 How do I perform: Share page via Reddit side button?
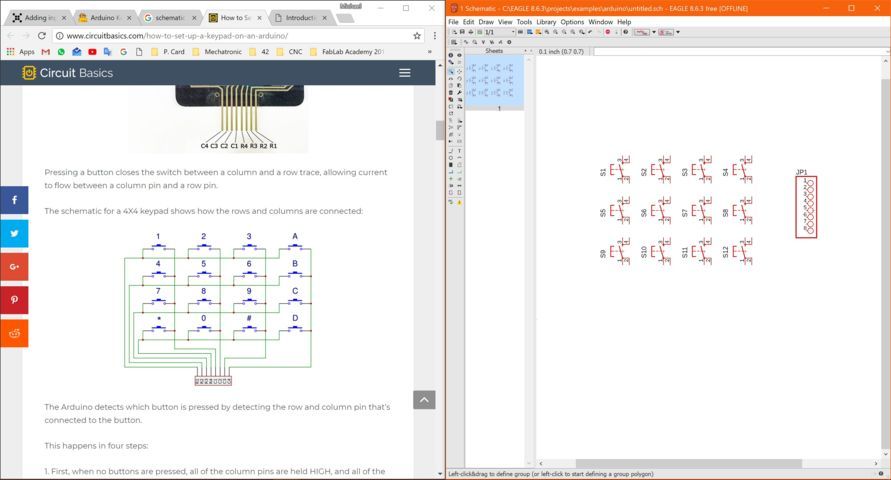(x=14, y=333)
